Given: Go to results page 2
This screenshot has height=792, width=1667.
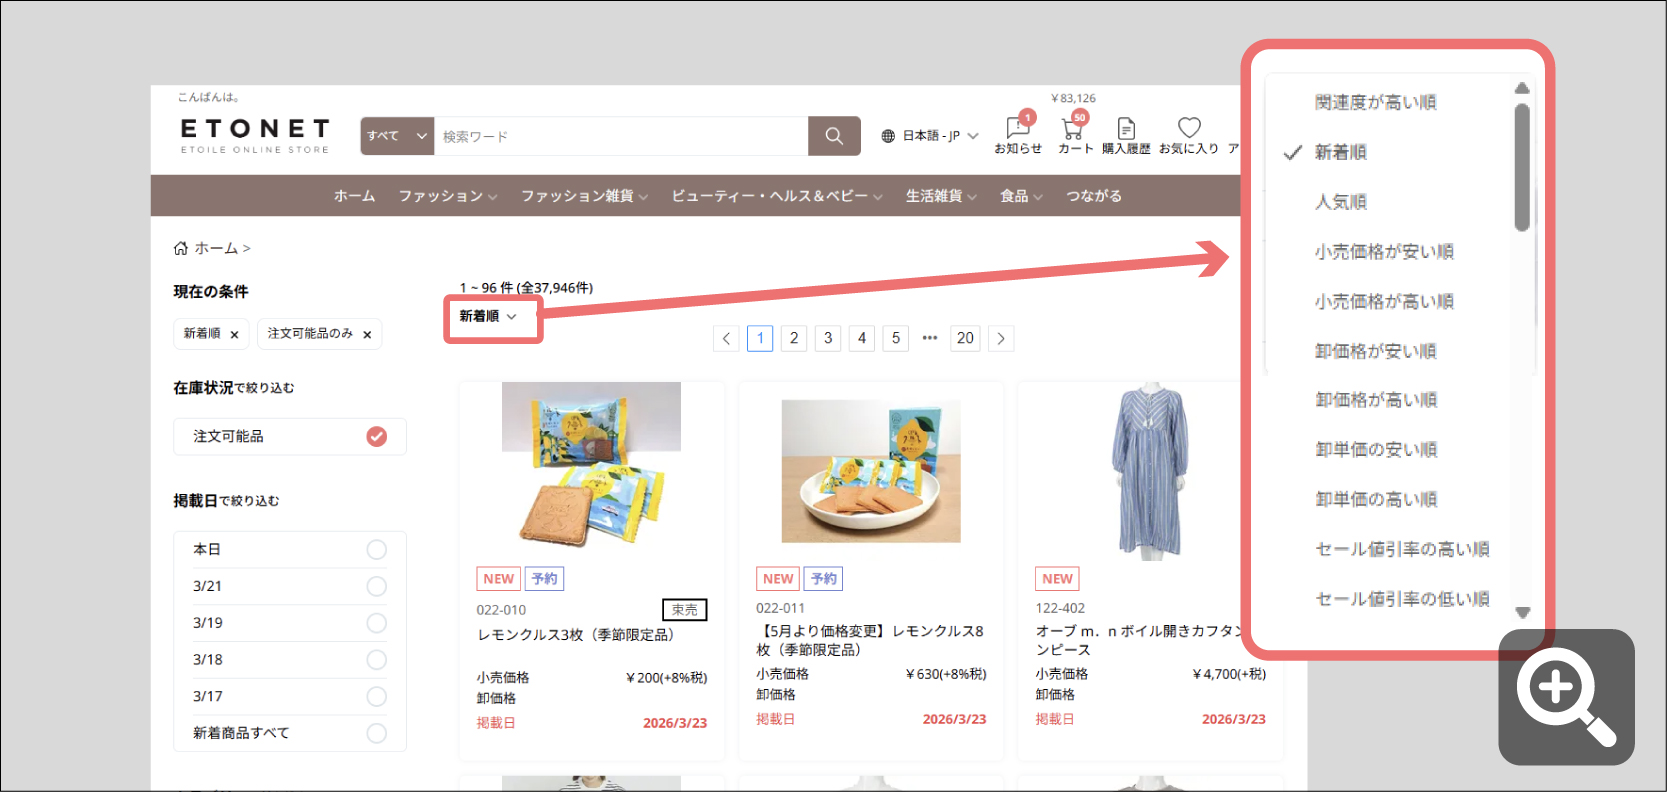Looking at the screenshot, I should point(794,338).
